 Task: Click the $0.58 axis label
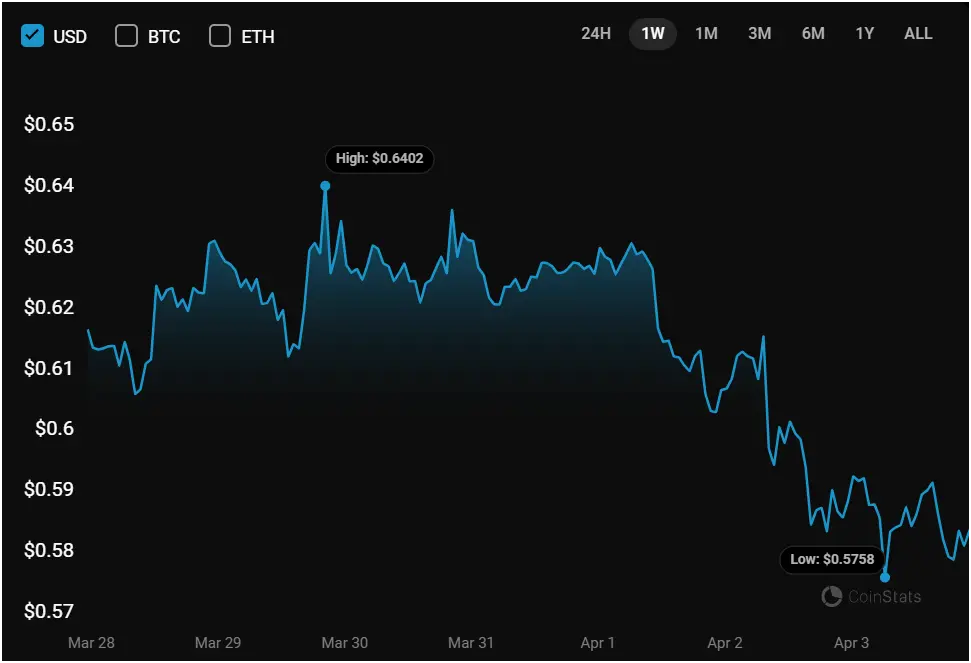click(x=49, y=550)
